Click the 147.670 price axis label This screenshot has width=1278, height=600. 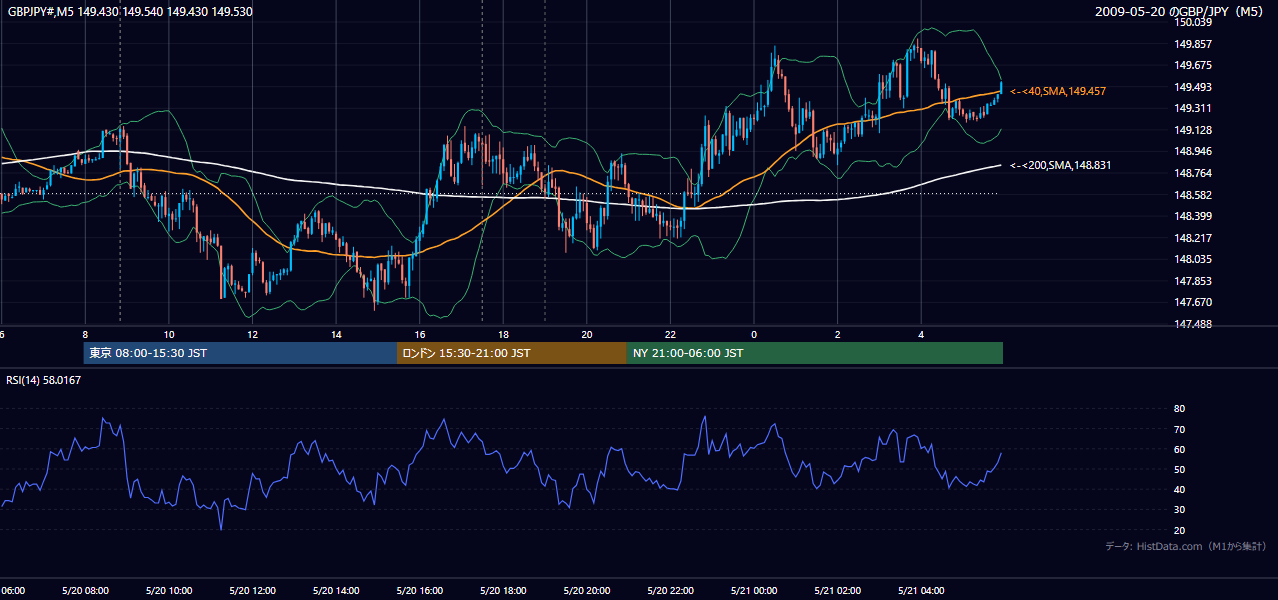tap(1193, 302)
